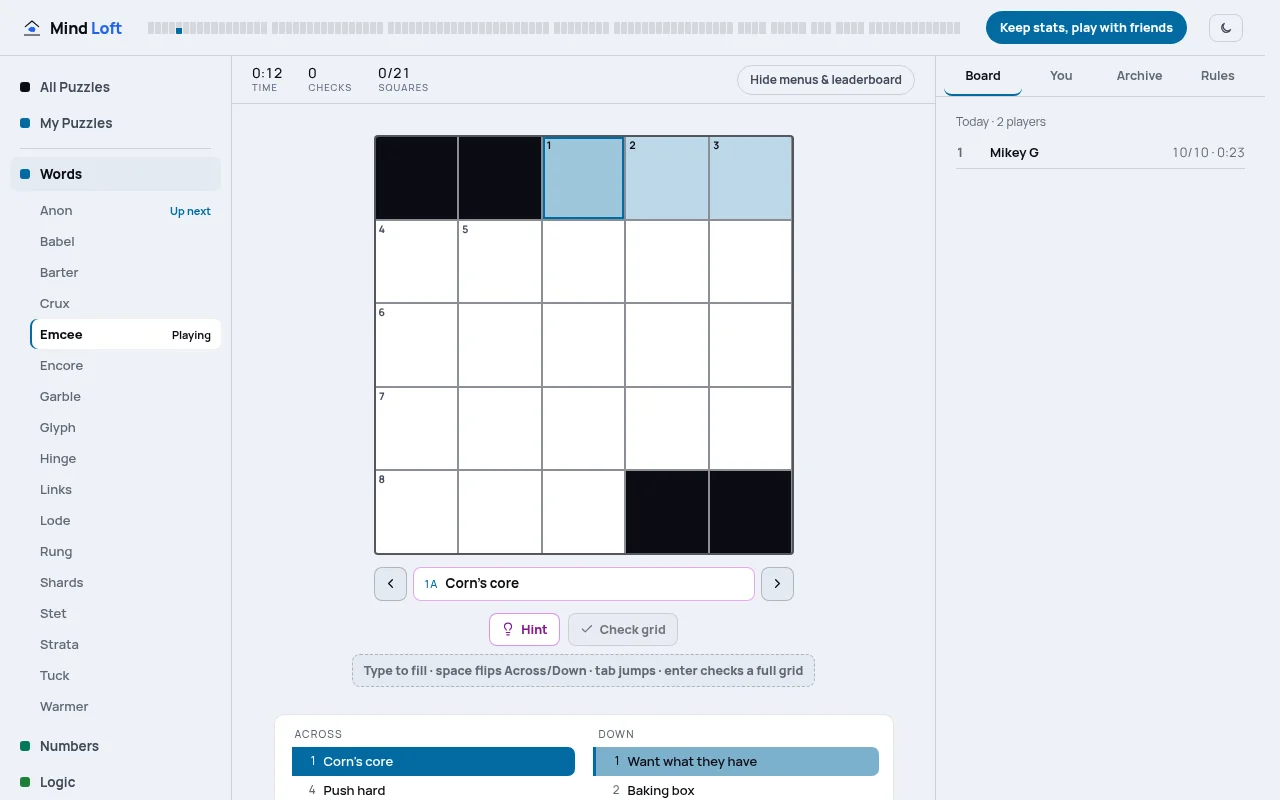This screenshot has height=800, width=1280.
Task: Choose the Shards puzzle
Action: pos(125,583)
